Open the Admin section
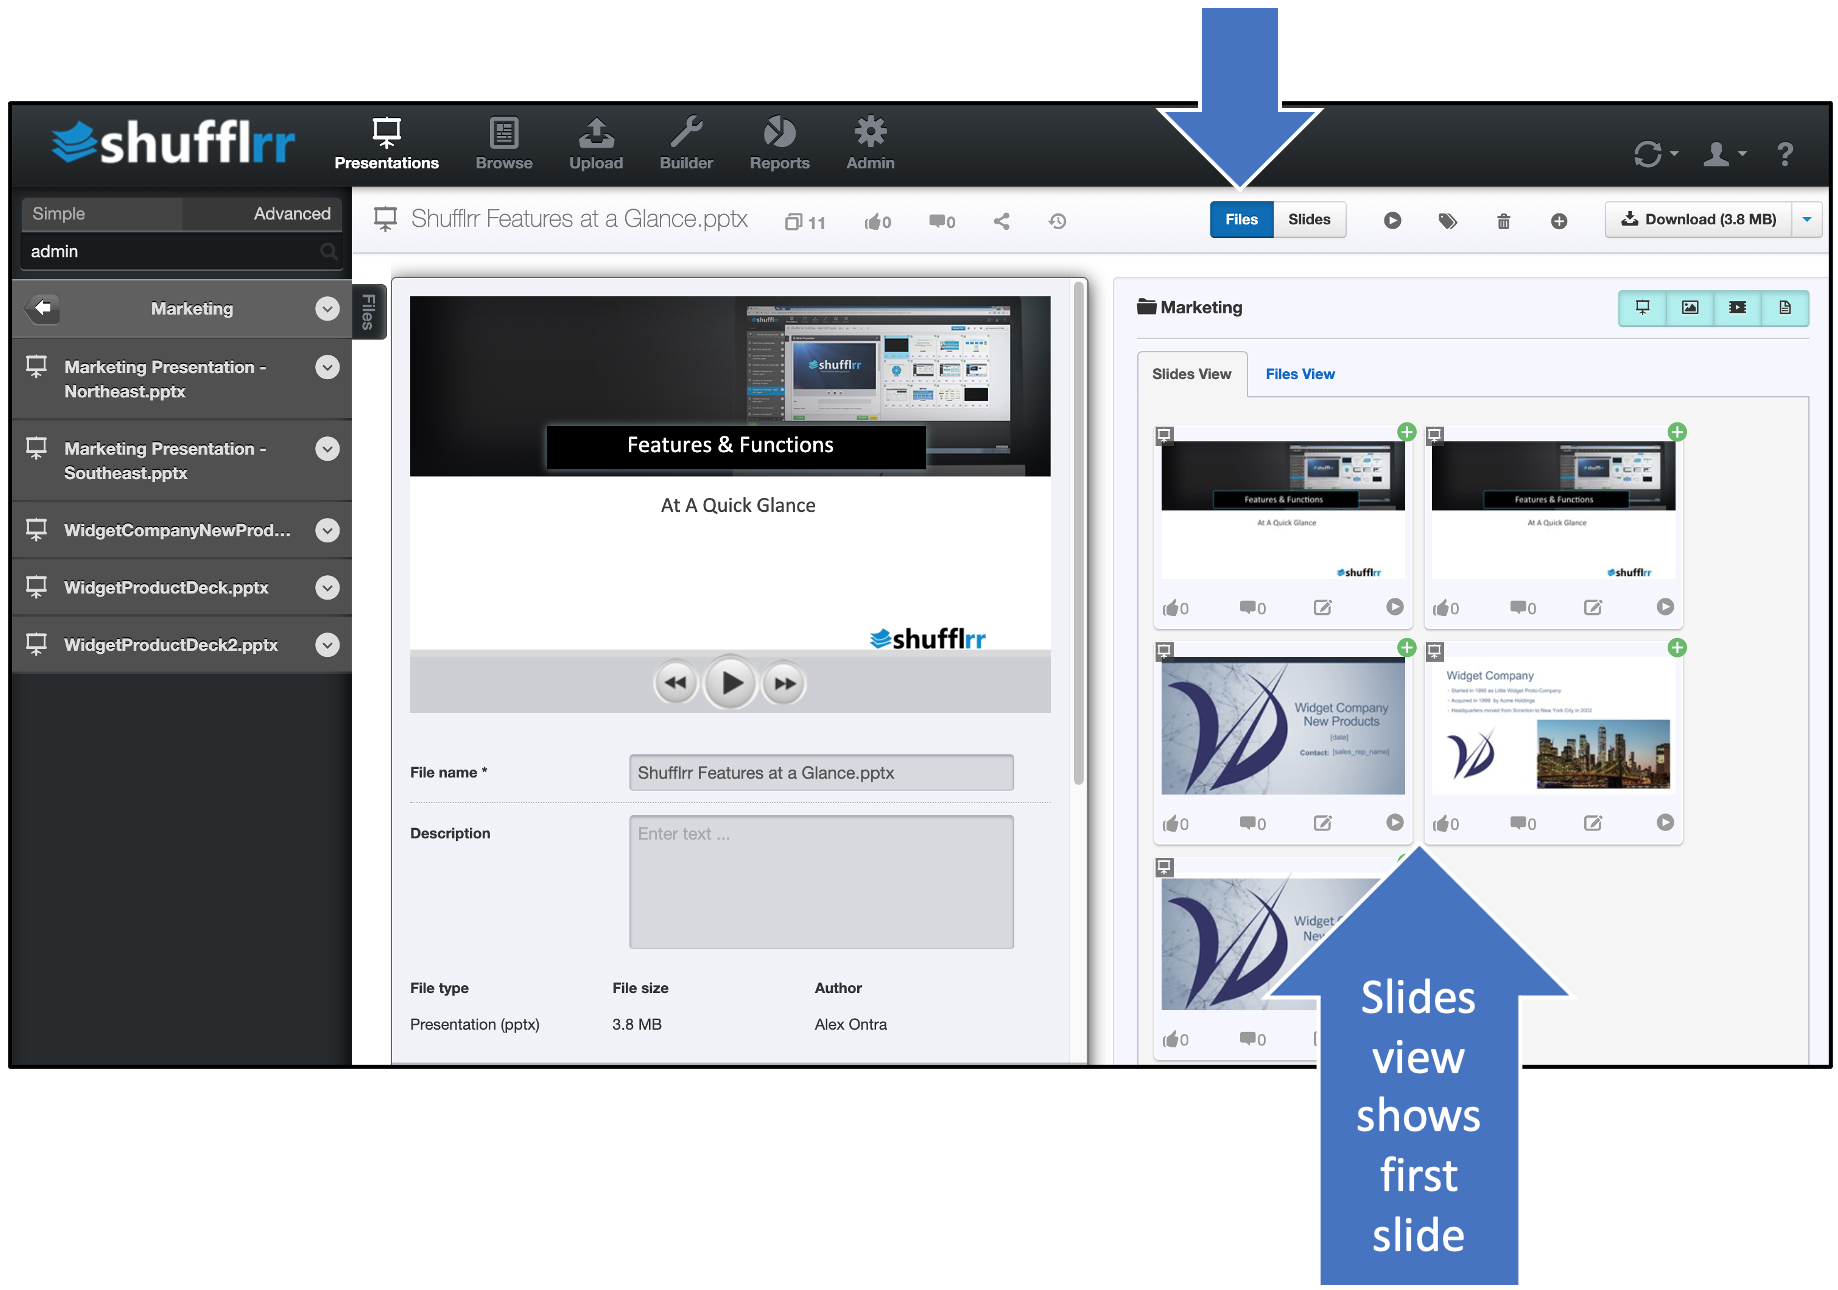 pos(870,144)
